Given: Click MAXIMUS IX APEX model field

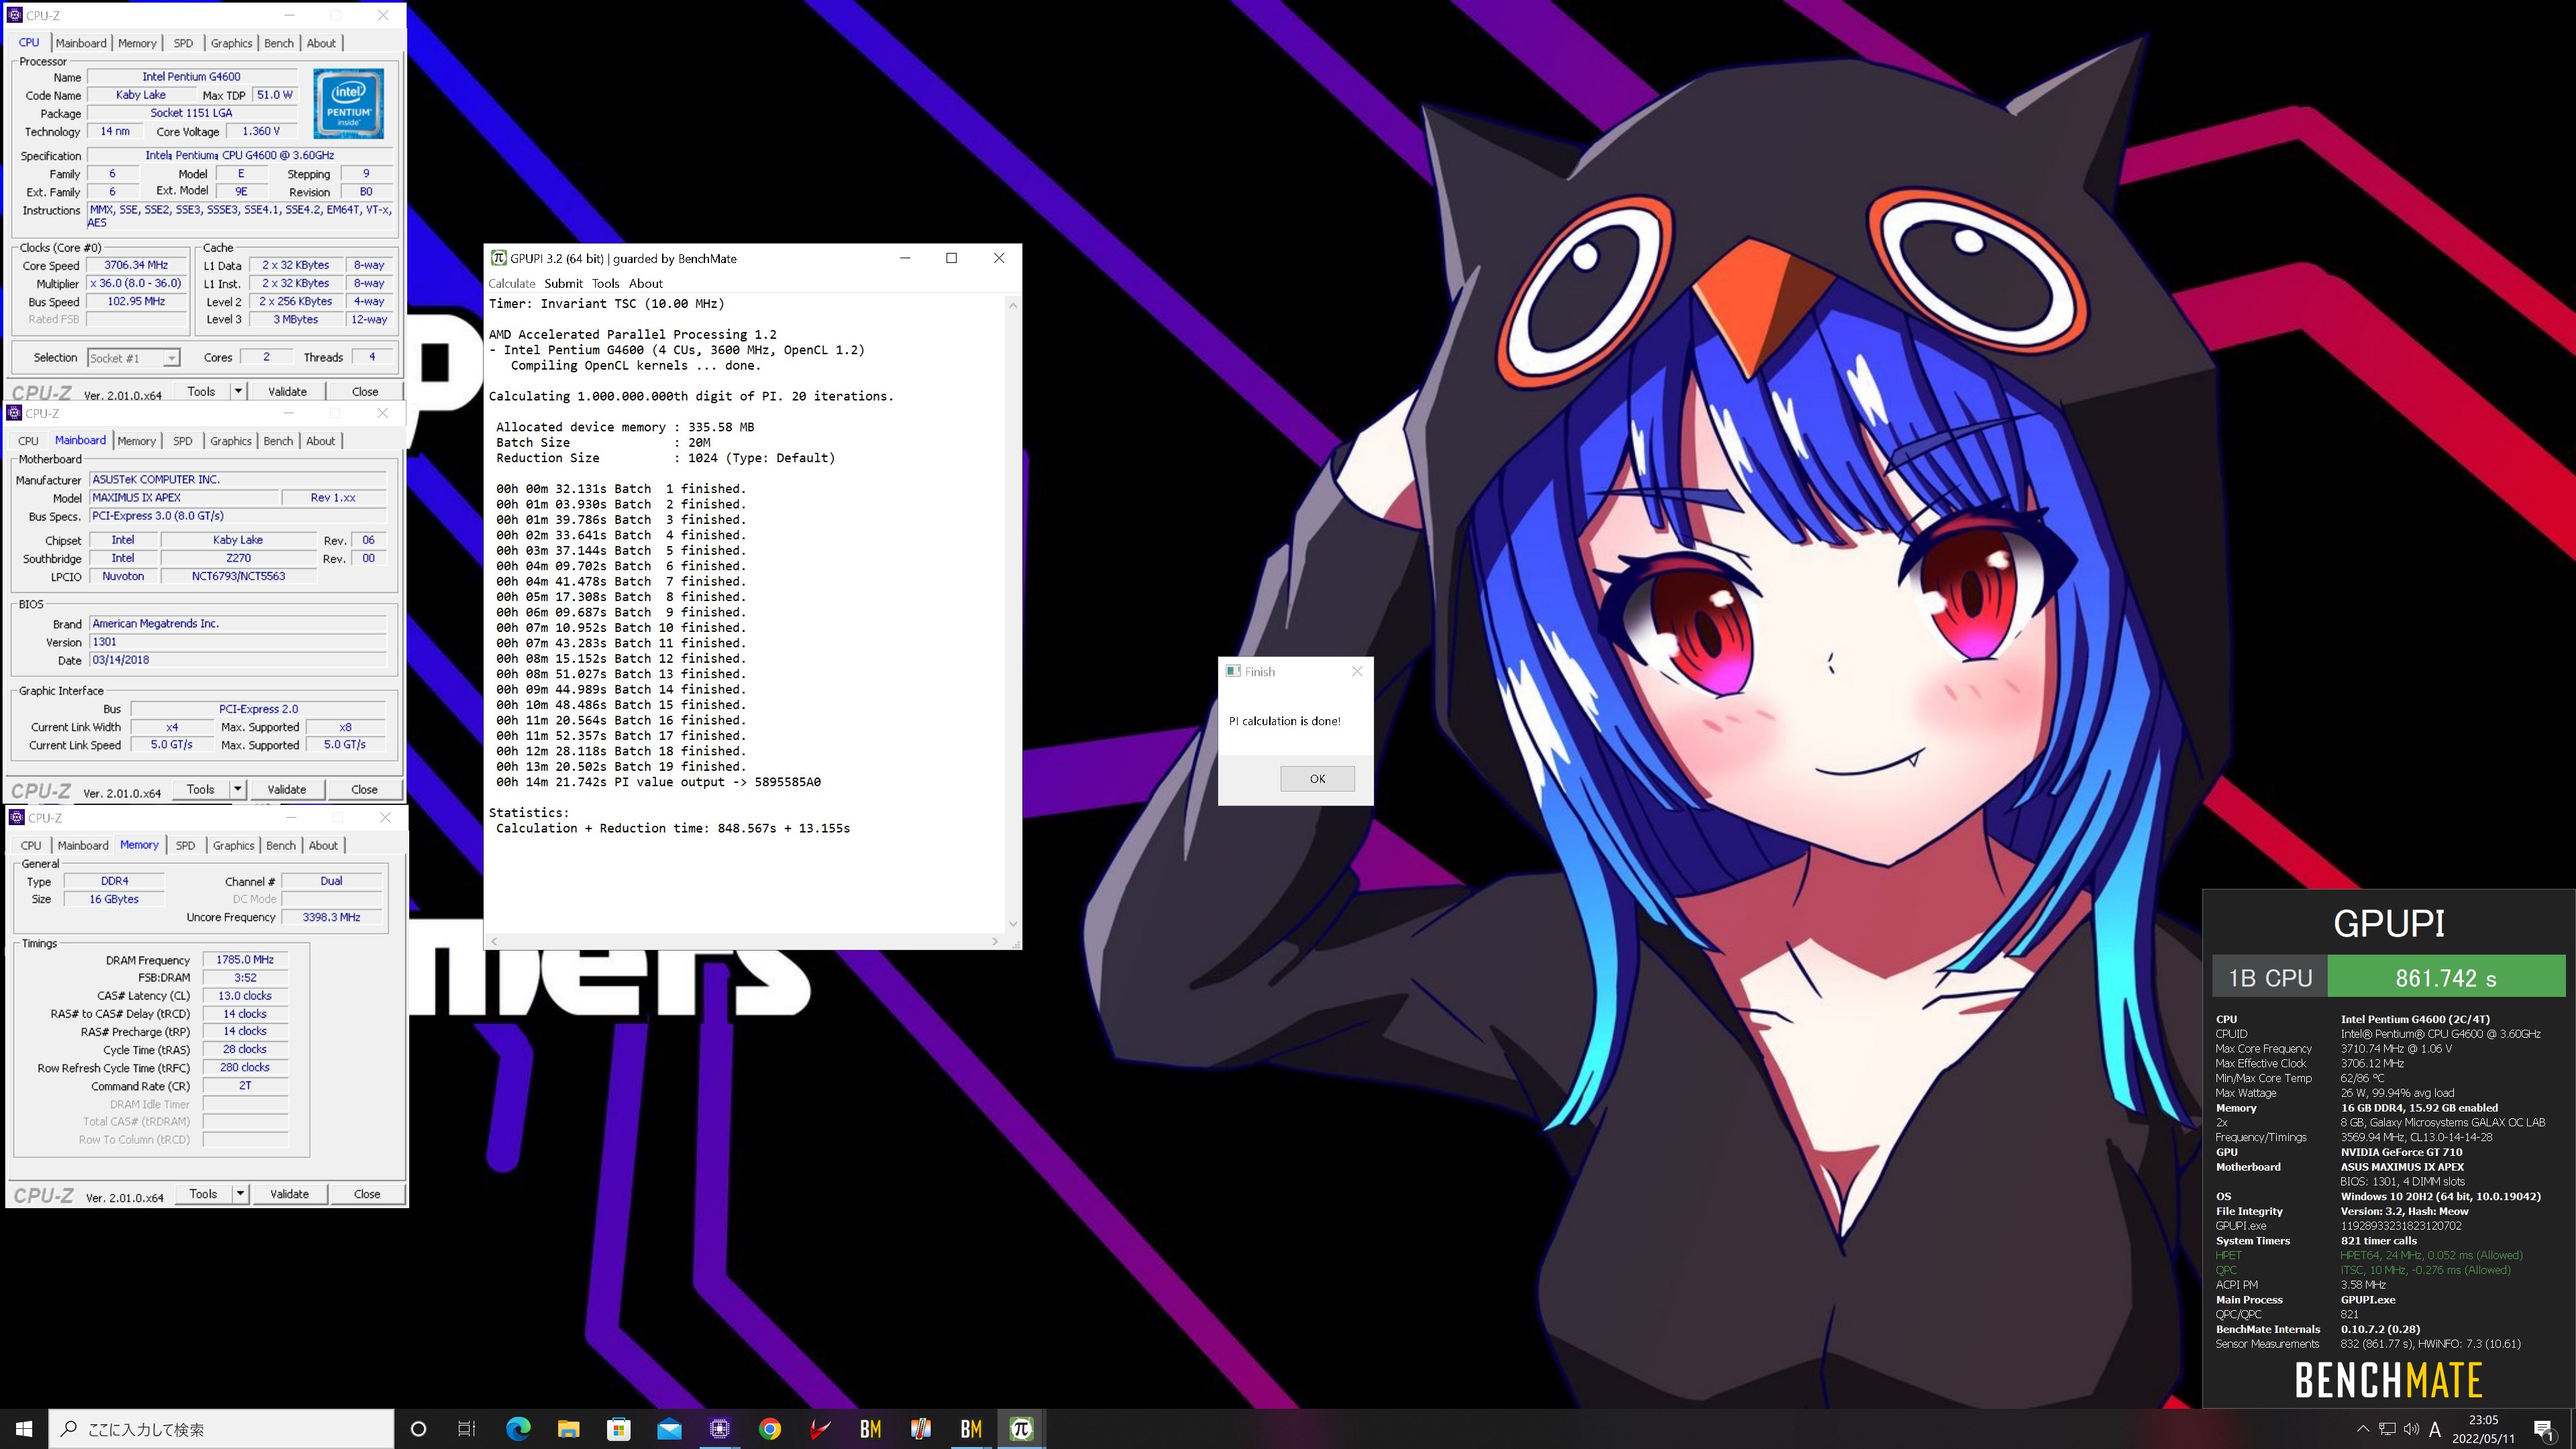Looking at the screenshot, I should tap(184, 497).
